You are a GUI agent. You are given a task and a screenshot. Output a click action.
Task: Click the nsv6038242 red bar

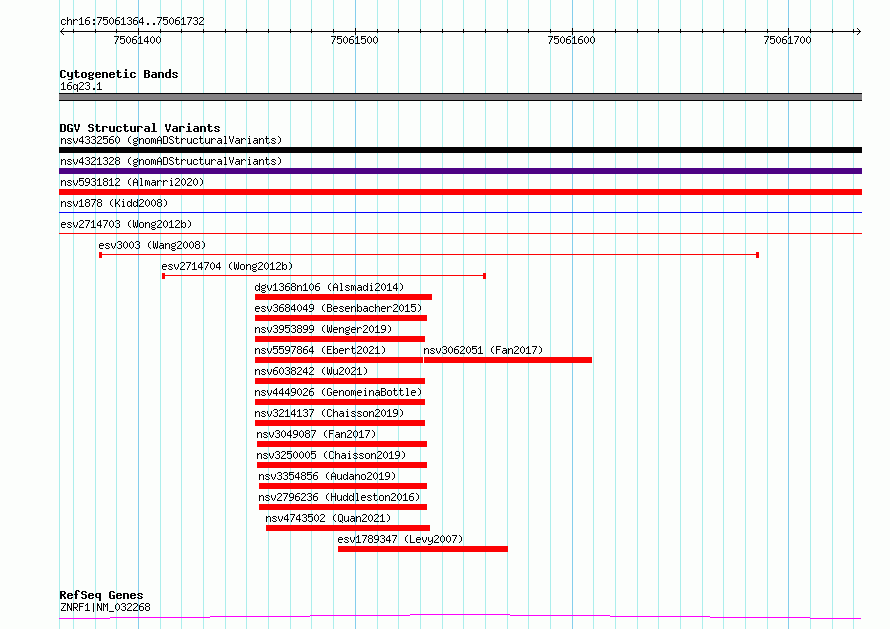pyautogui.click(x=340, y=381)
